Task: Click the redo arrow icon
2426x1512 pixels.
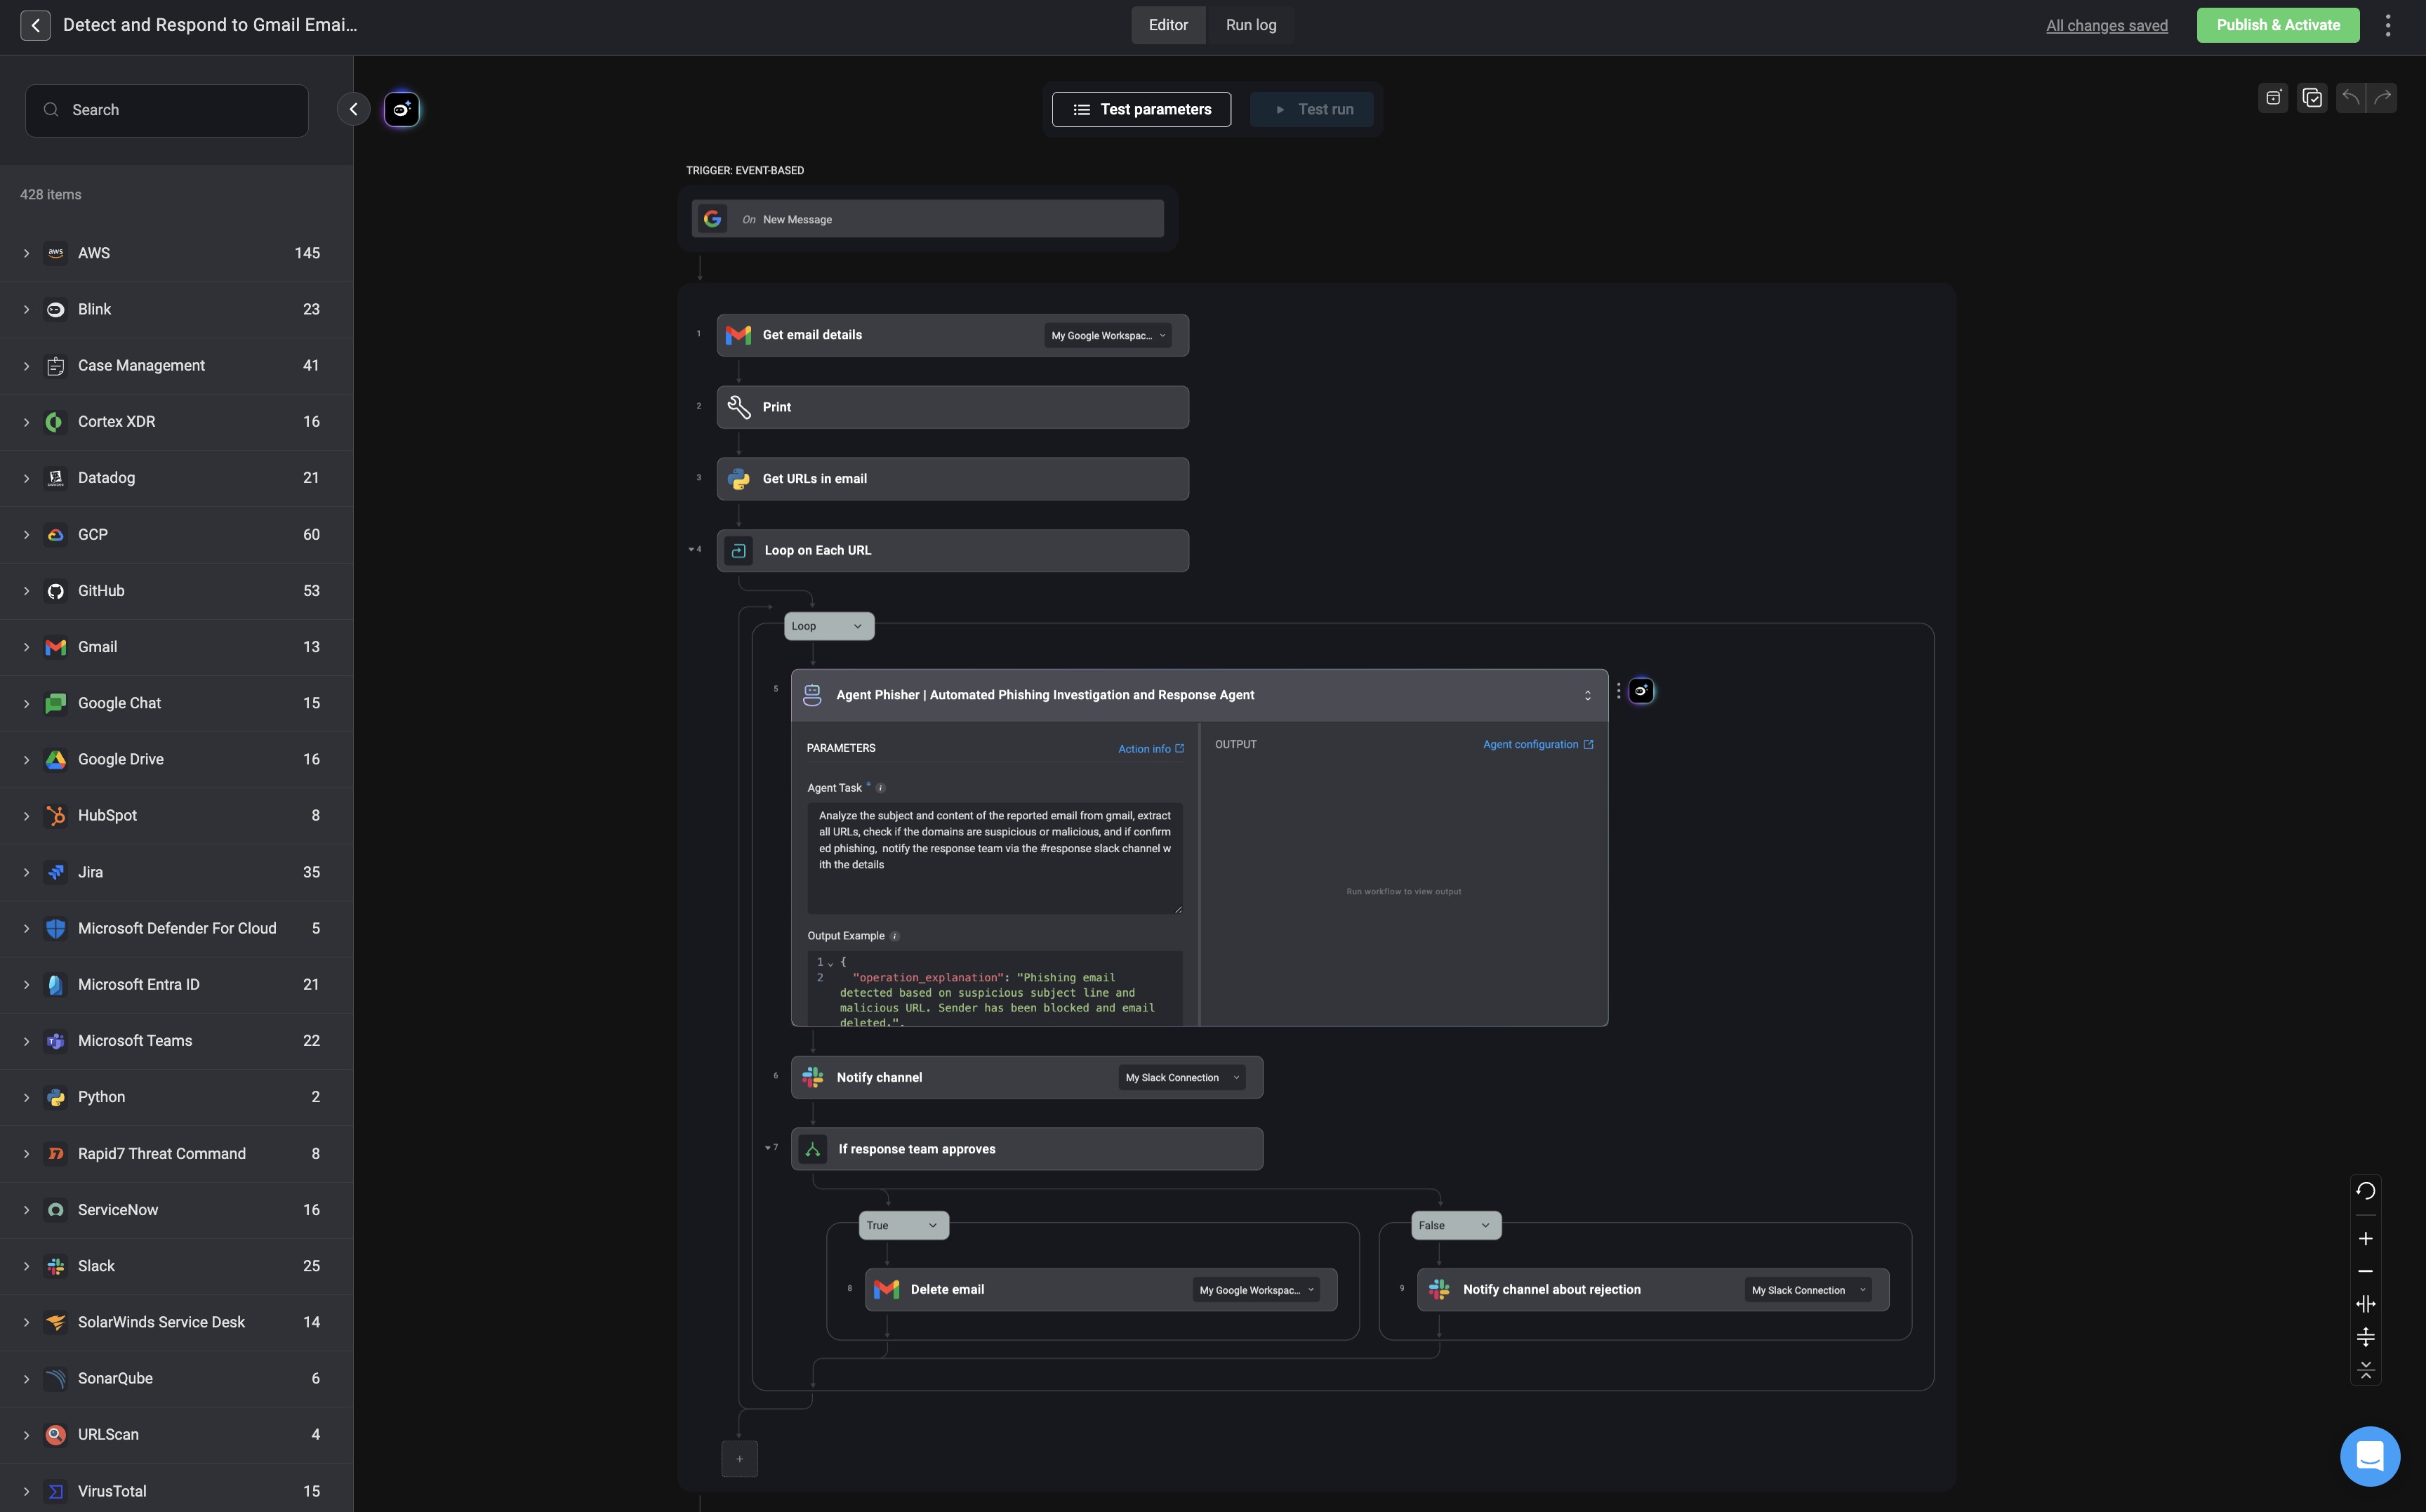Action: (x=2382, y=98)
